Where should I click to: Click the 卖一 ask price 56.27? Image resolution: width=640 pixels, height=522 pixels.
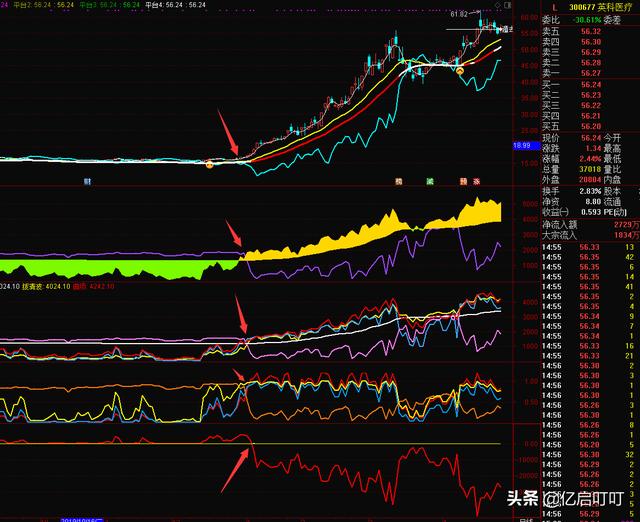(590, 73)
